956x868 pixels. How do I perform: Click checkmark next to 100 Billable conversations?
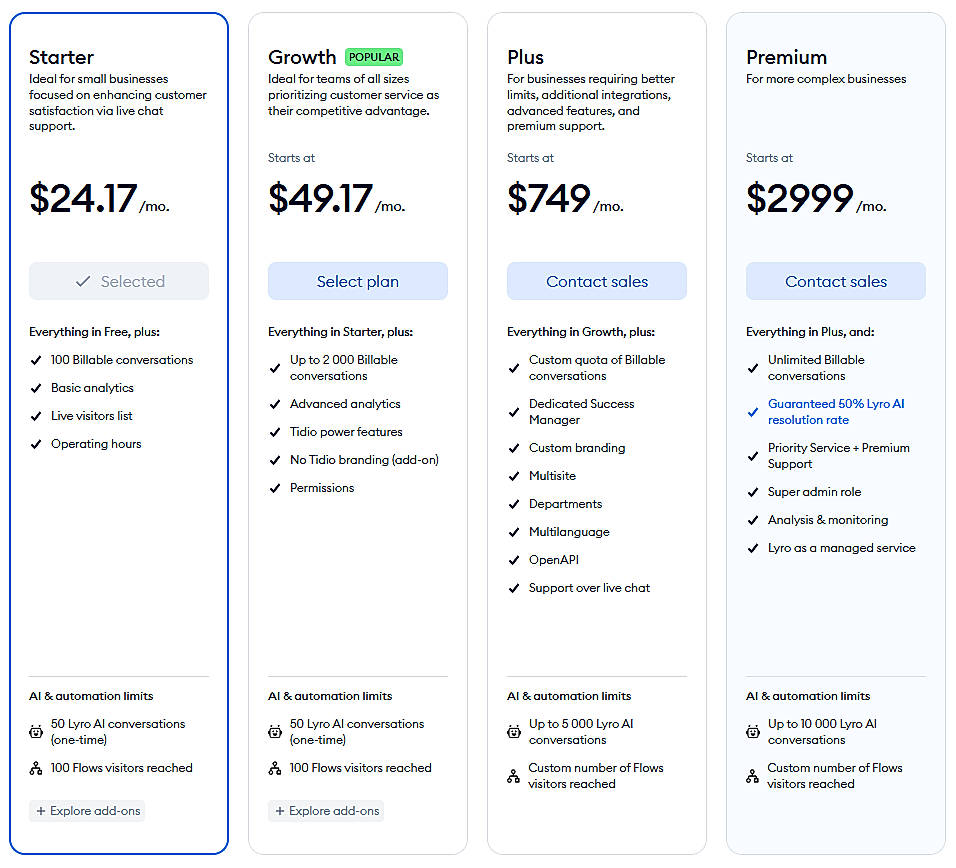tap(36, 360)
